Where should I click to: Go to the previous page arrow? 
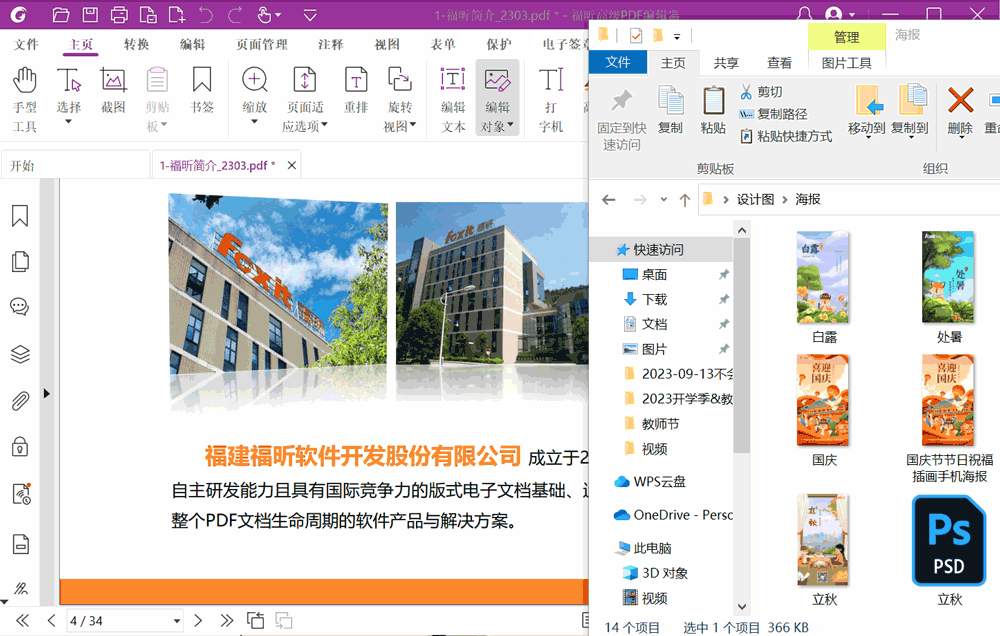coord(52,620)
